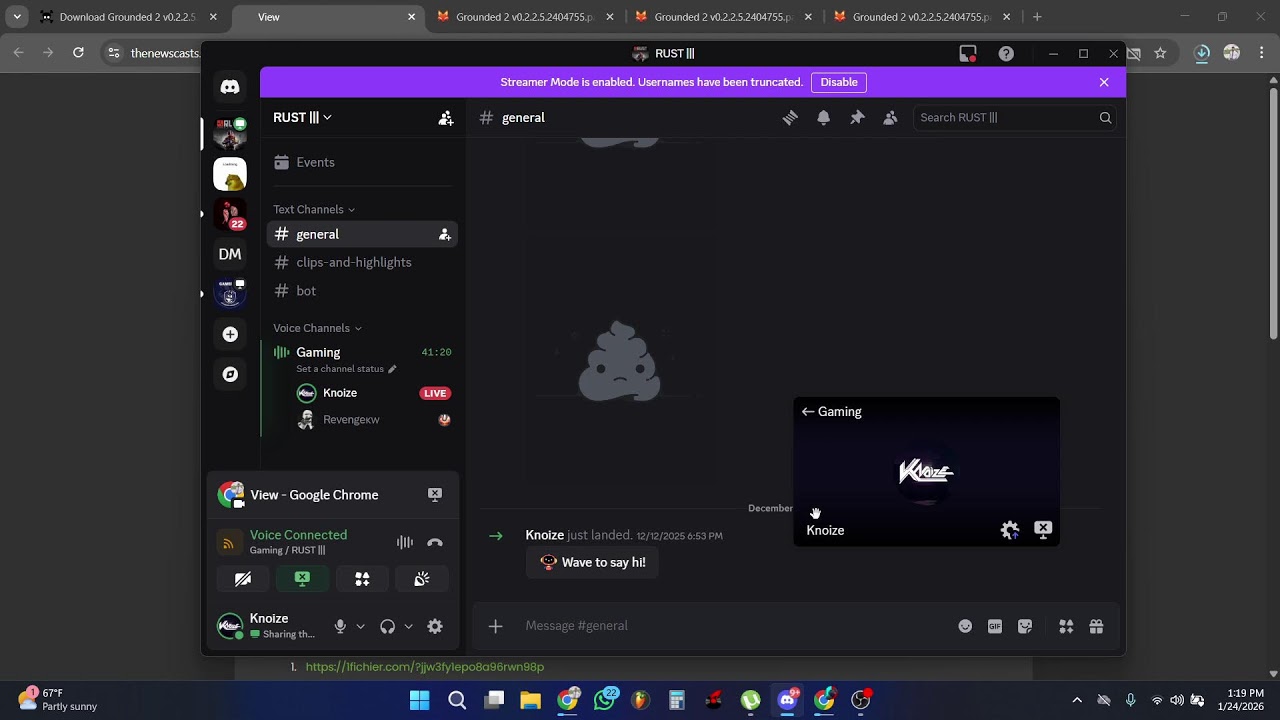Switch to Download Grounded 2 Chrome tab
This screenshot has height=720, width=1280.
(x=128, y=17)
